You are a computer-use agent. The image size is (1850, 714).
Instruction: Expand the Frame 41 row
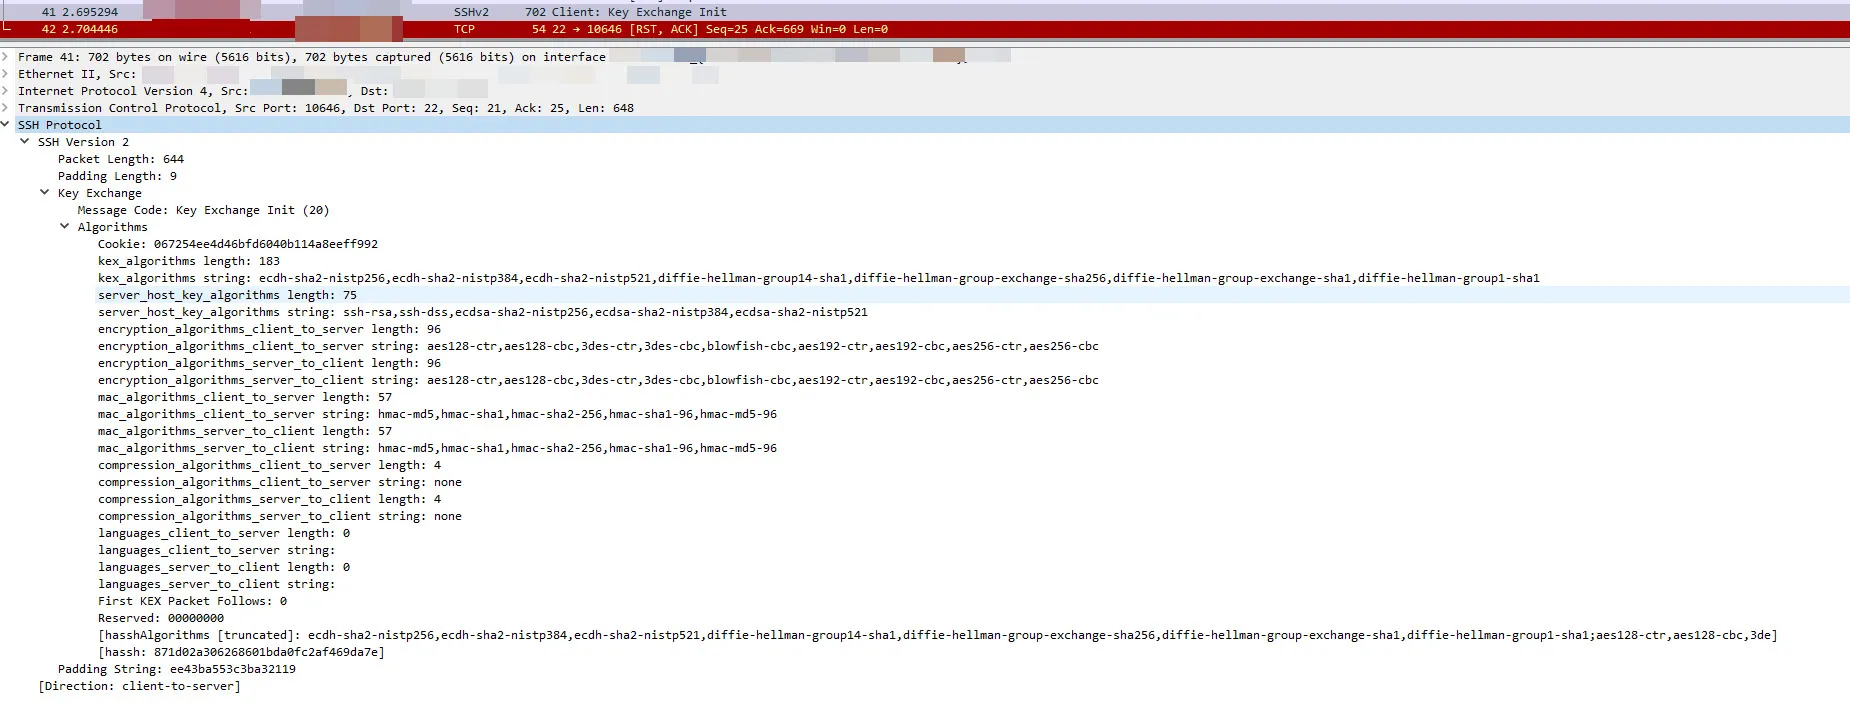[x=6, y=57]
